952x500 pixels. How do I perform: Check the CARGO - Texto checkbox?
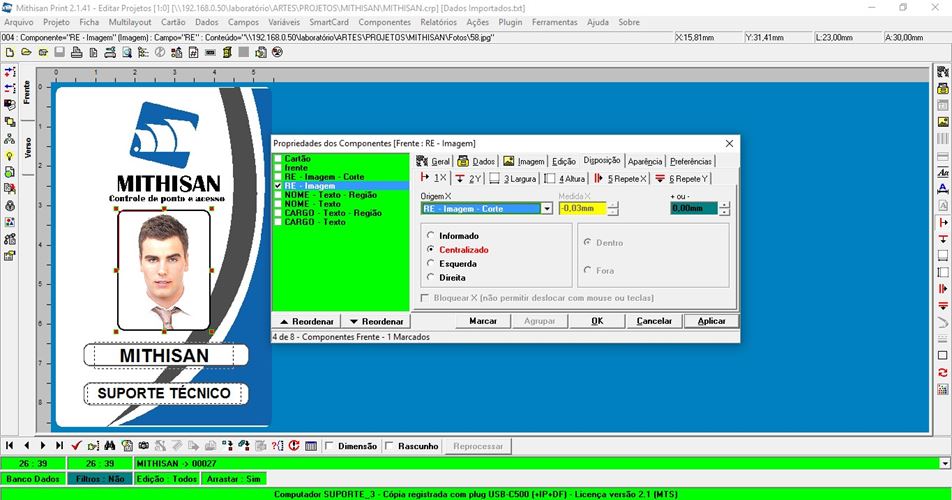[x=278, y=223]
